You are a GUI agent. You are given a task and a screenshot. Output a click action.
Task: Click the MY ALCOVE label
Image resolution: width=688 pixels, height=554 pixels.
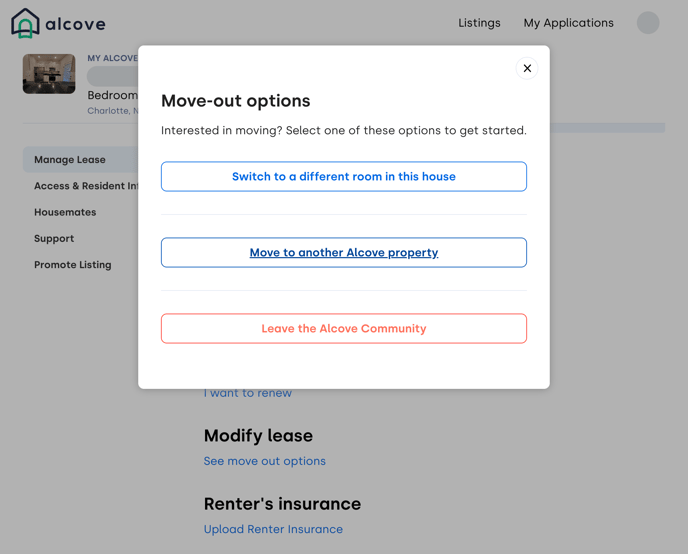[112, 58]
